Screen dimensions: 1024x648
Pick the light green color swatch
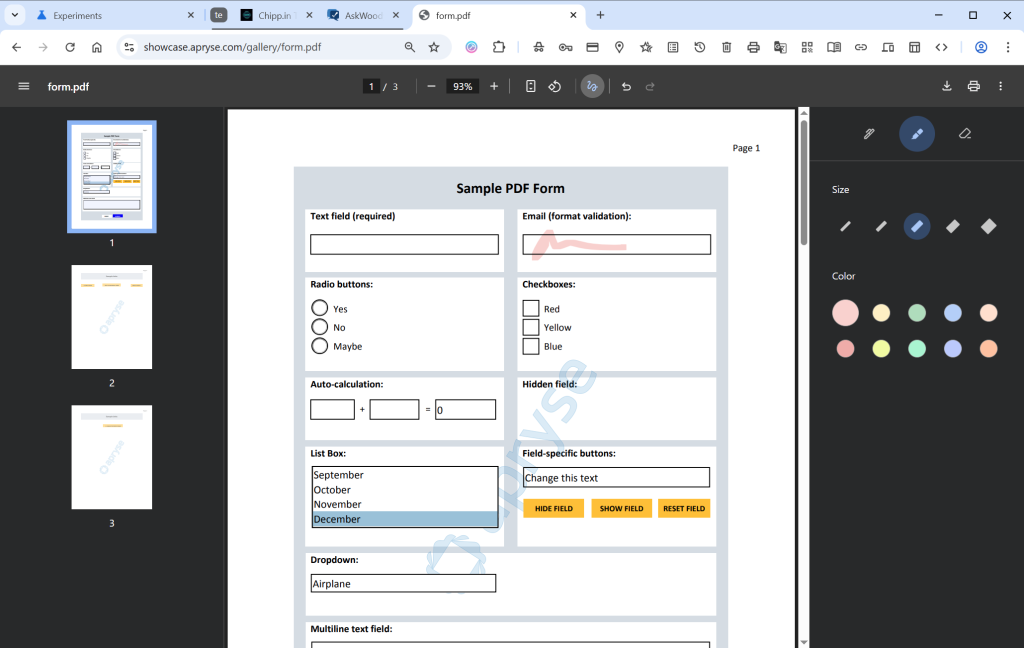(x=917, y=313)
